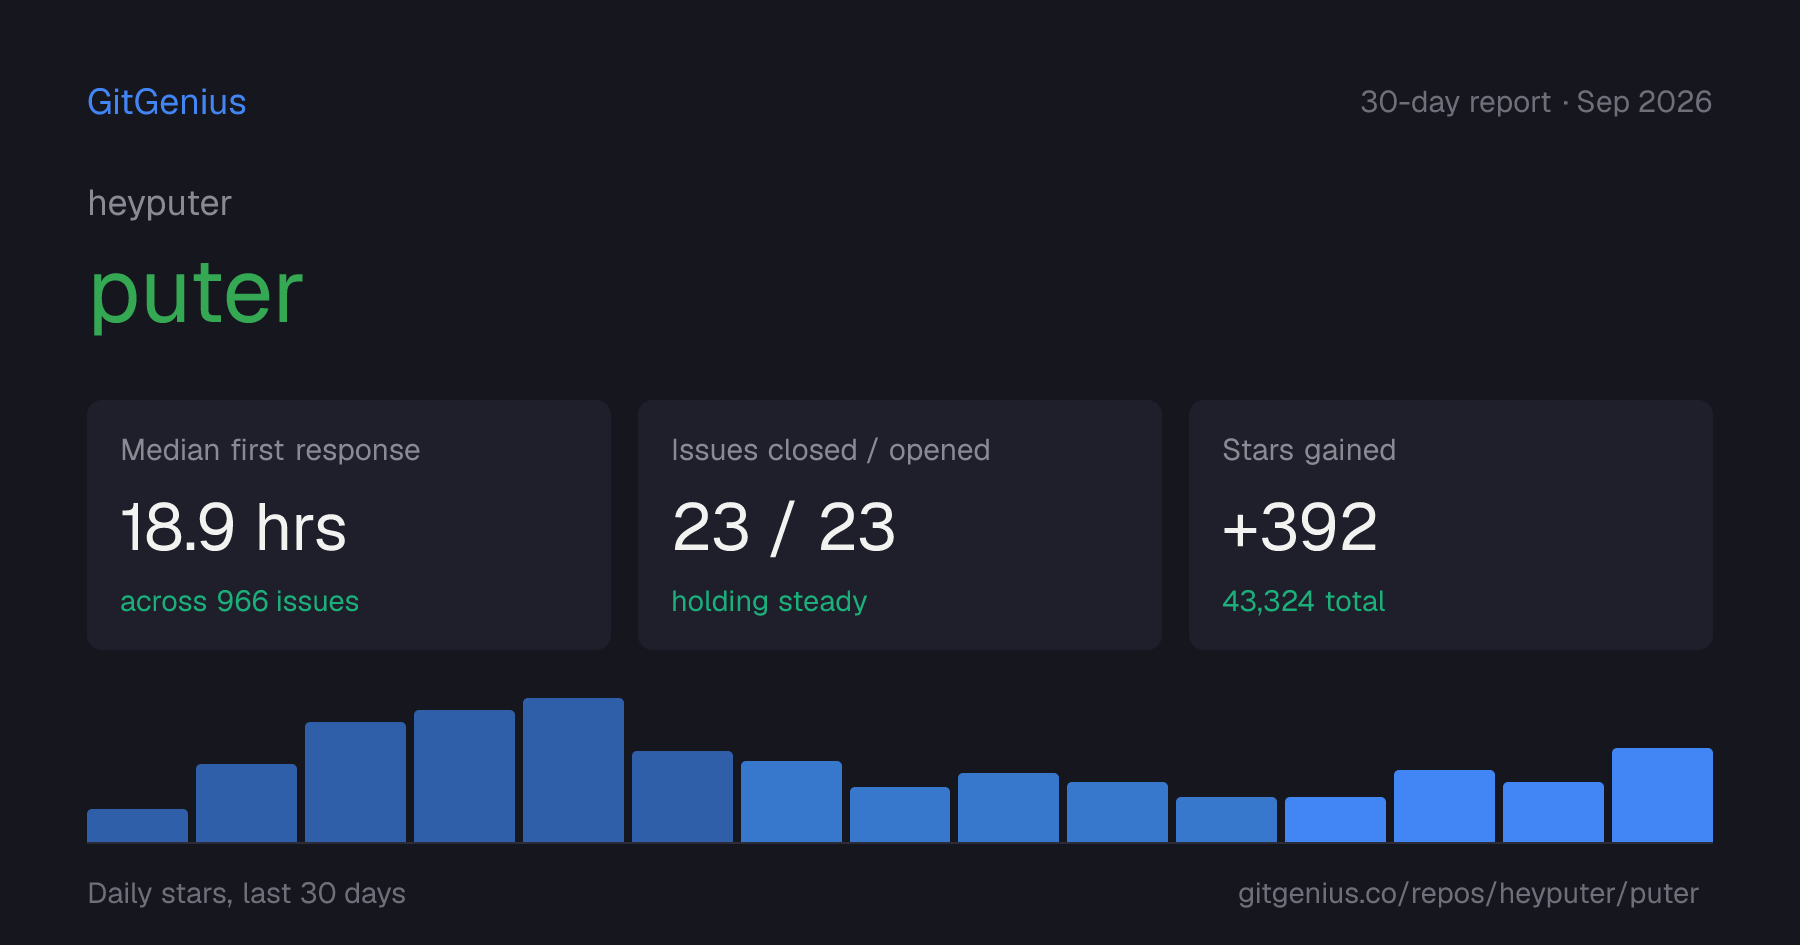Select the 30-day report Sep 2026 label
The width and height of the screenshot is (1800, 945).
point(1536,102)
